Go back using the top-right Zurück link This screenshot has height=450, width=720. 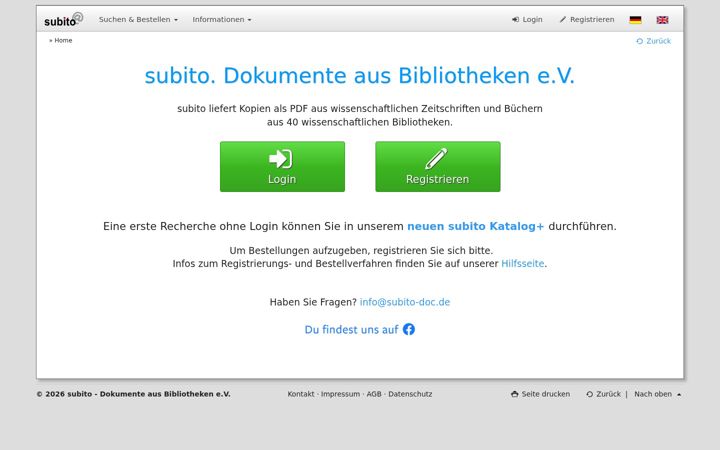pyautogui.click(x=653, y=41)
